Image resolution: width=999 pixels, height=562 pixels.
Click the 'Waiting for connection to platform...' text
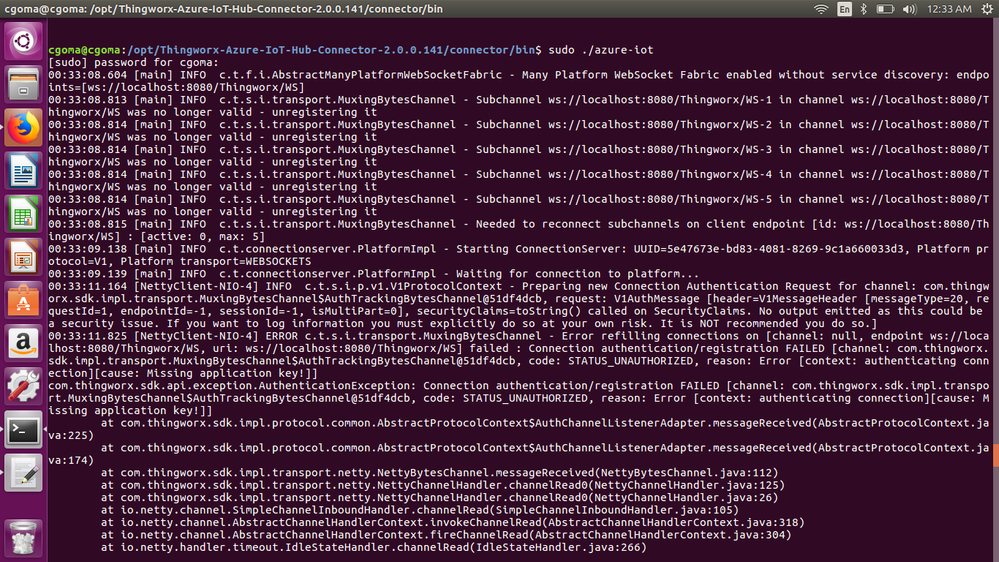click(577, 274)
